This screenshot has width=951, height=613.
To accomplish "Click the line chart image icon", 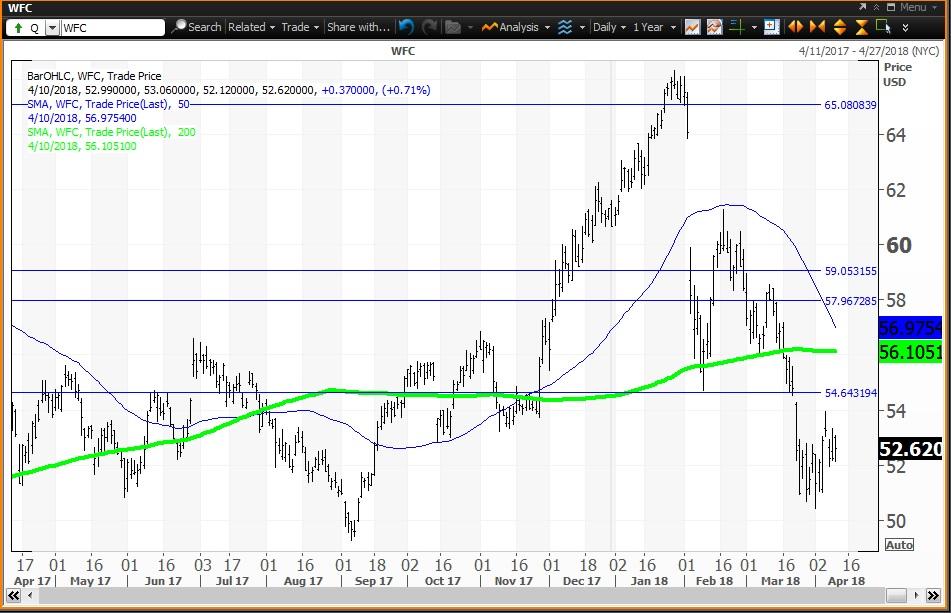I will tap(692, 27).
